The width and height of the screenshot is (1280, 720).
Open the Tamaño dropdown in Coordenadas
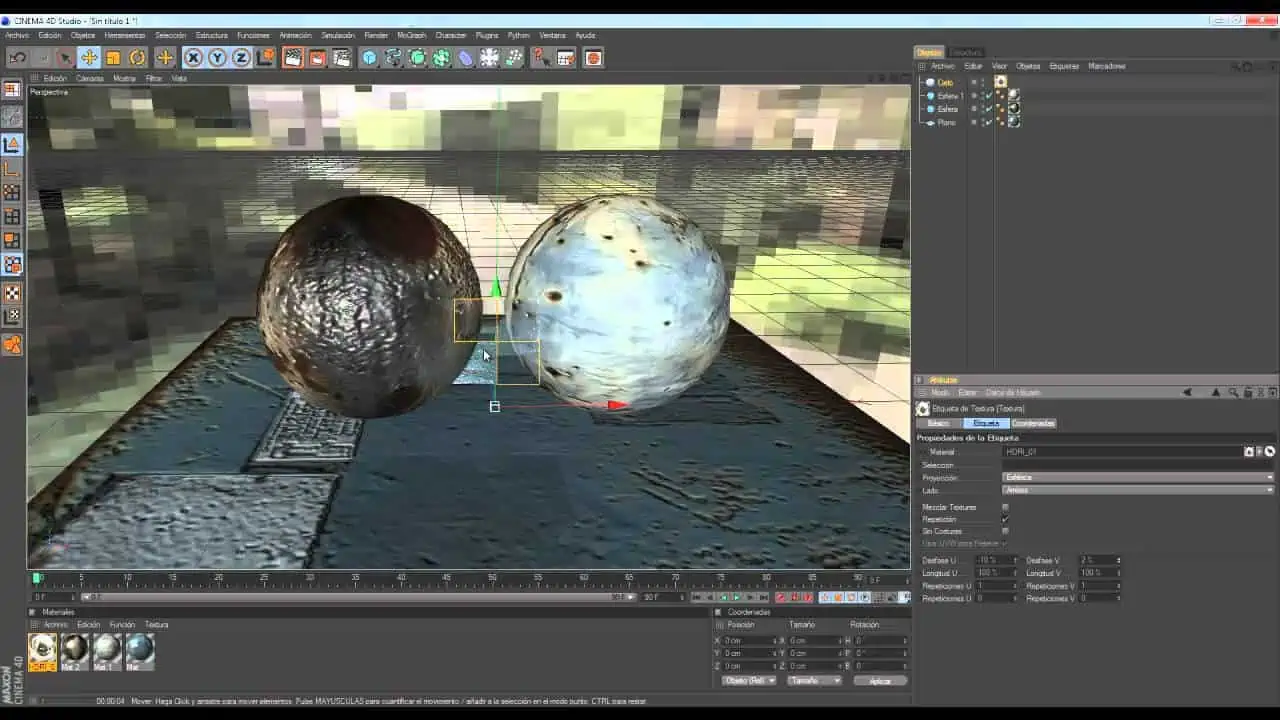pyautogui.click(x=814, y=681)
